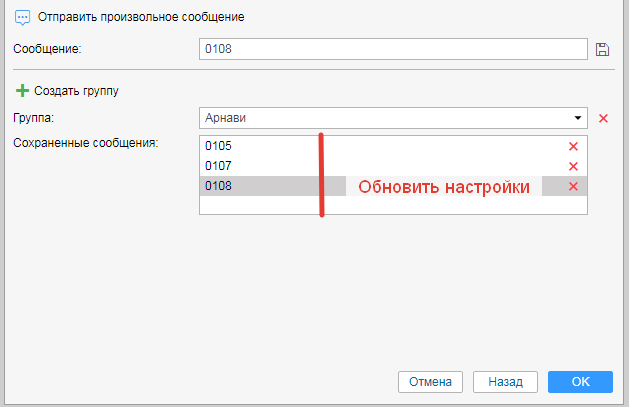
Task: Click the empty row below 0108
Action: point(392,205)
